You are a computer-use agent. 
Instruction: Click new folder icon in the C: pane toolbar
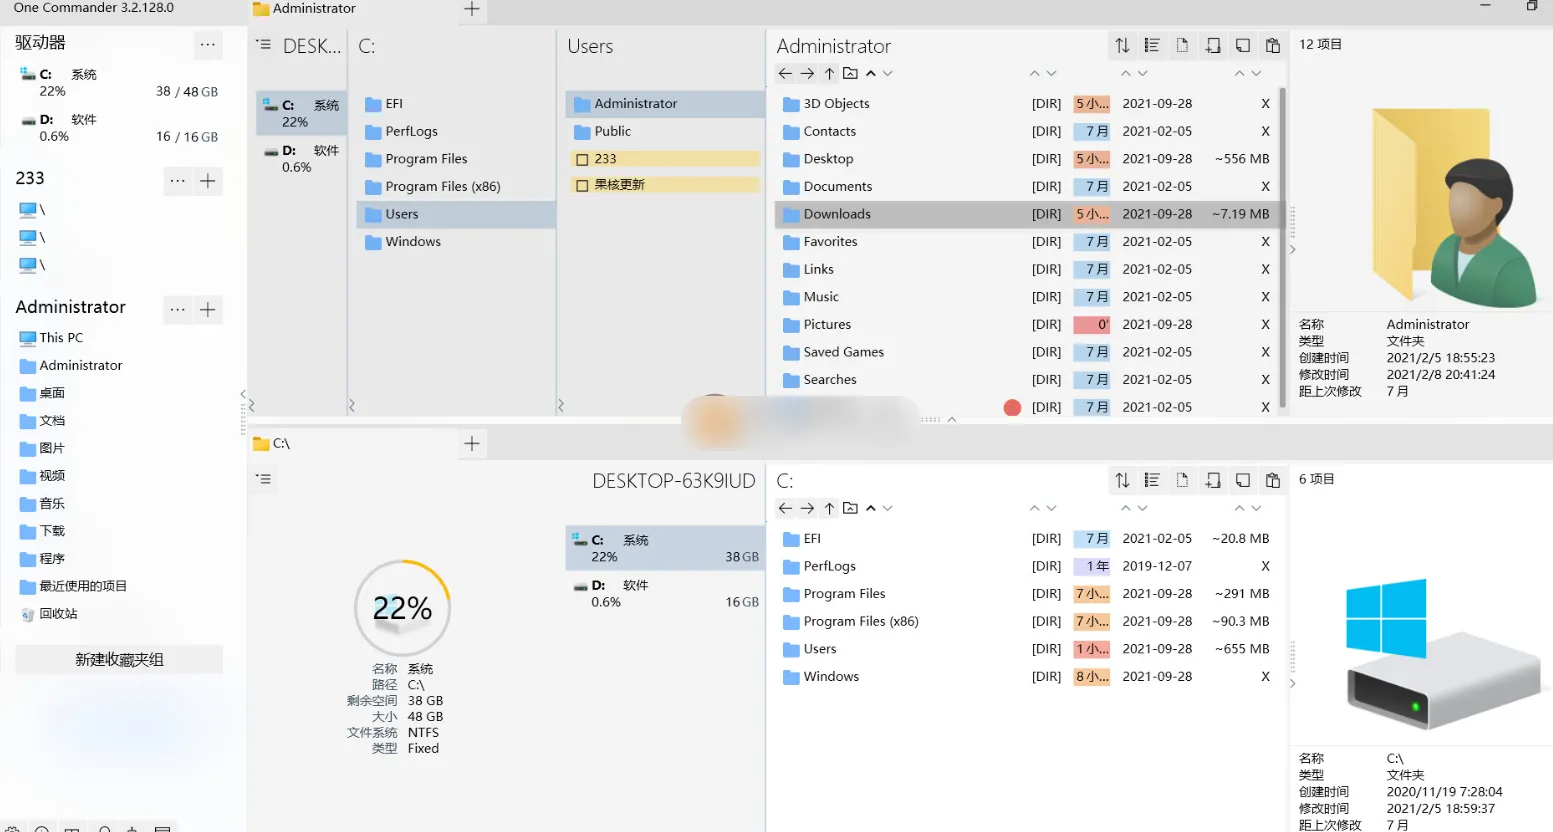tap(1212, 480)
